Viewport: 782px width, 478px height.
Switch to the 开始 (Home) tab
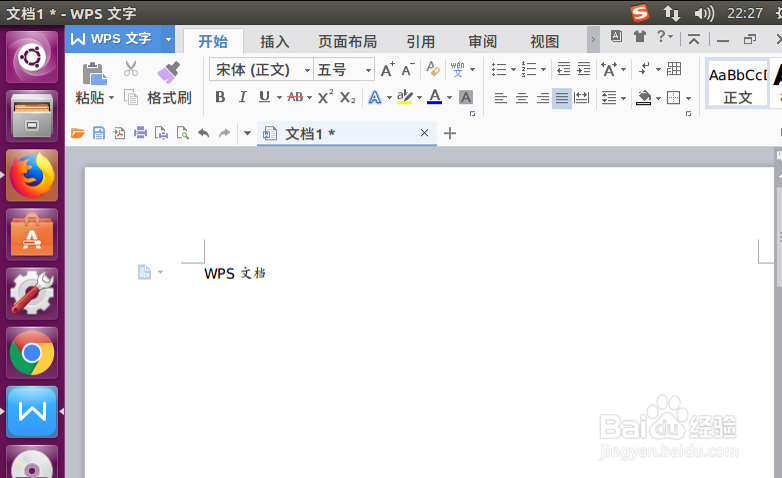click(x=213, y=41)
